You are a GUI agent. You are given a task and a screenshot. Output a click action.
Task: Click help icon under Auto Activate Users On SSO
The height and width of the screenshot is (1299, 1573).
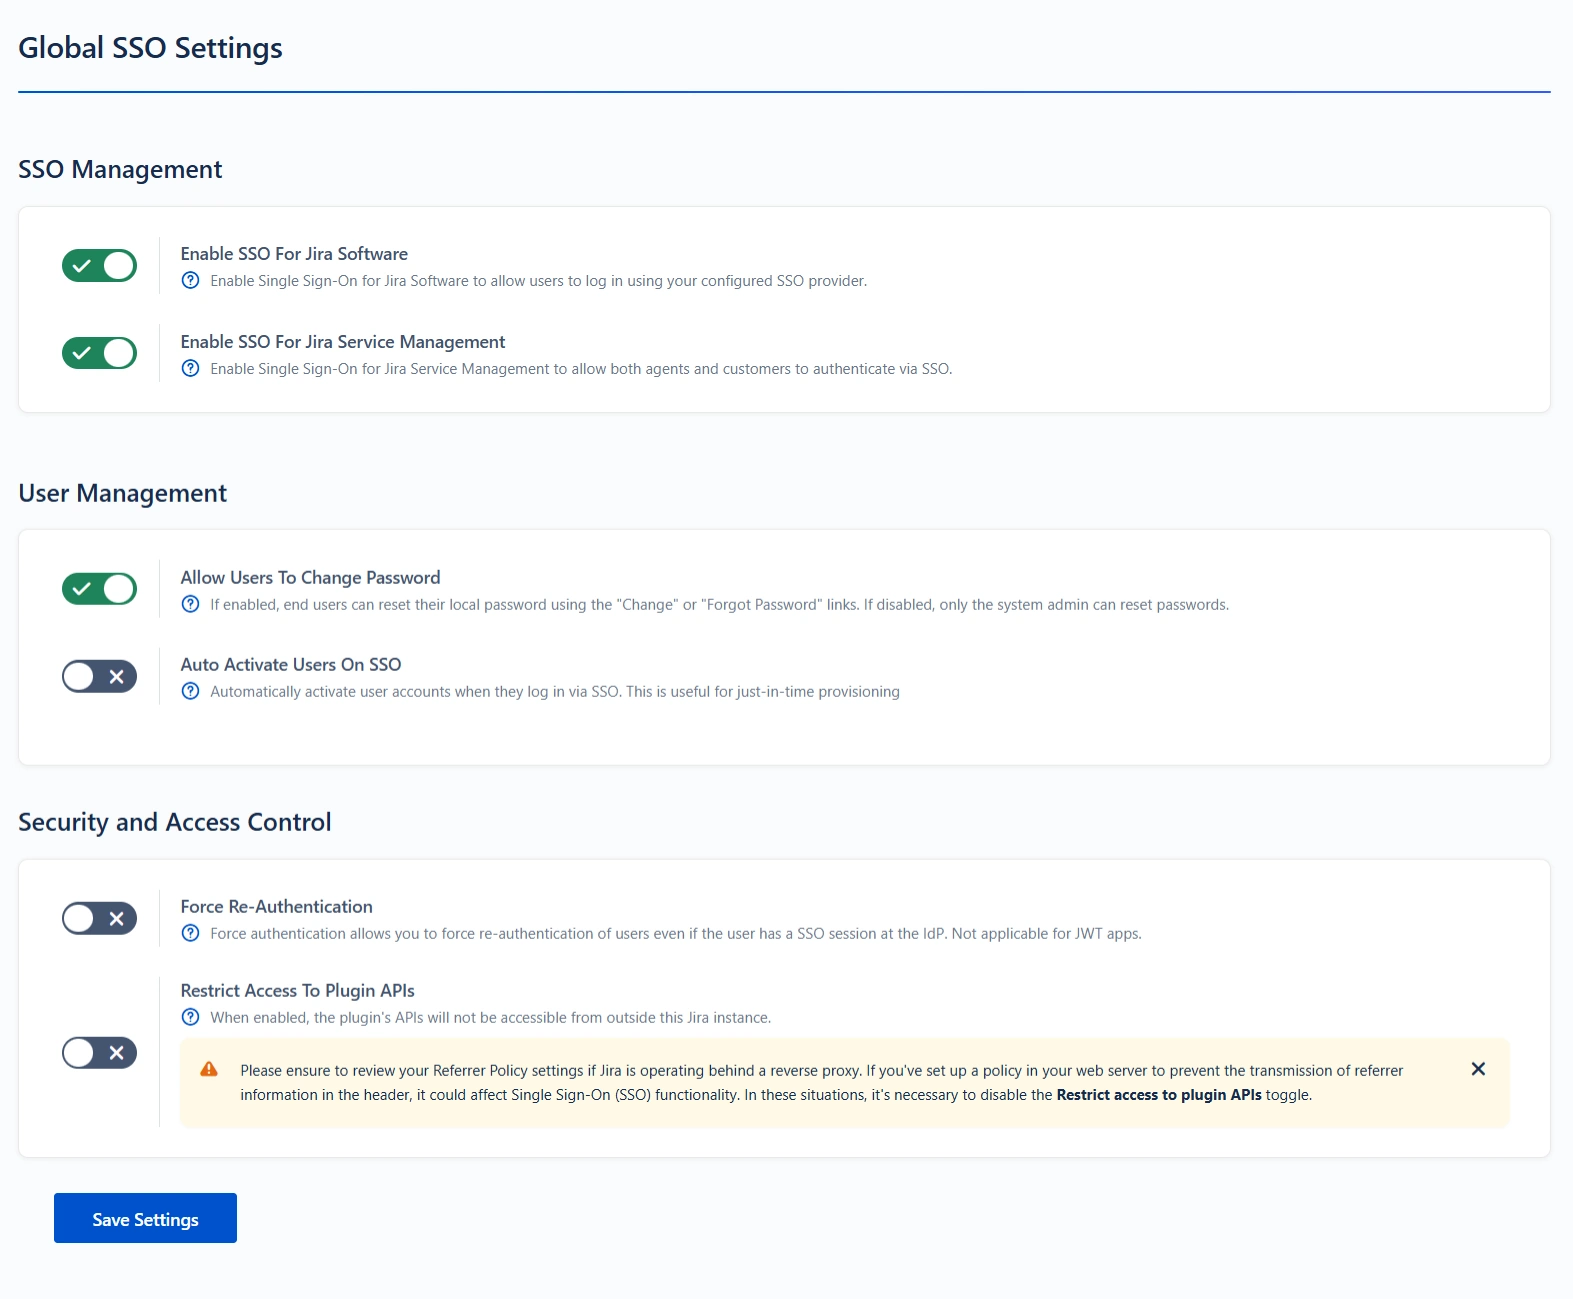click(190, 692)
